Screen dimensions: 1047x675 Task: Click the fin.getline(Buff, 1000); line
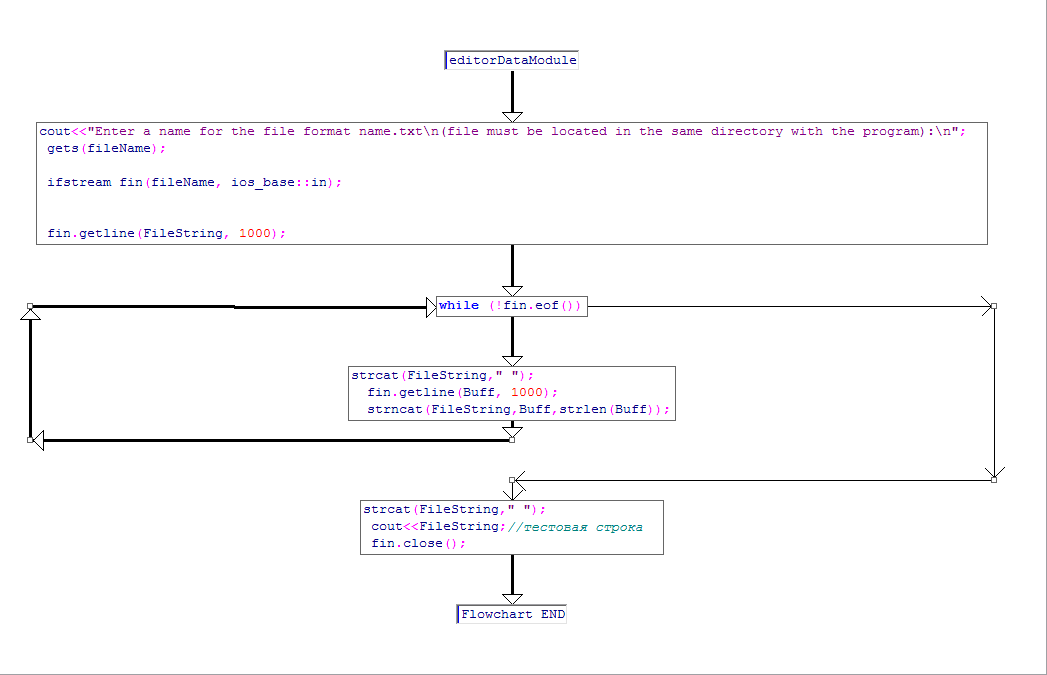[462, 392]
